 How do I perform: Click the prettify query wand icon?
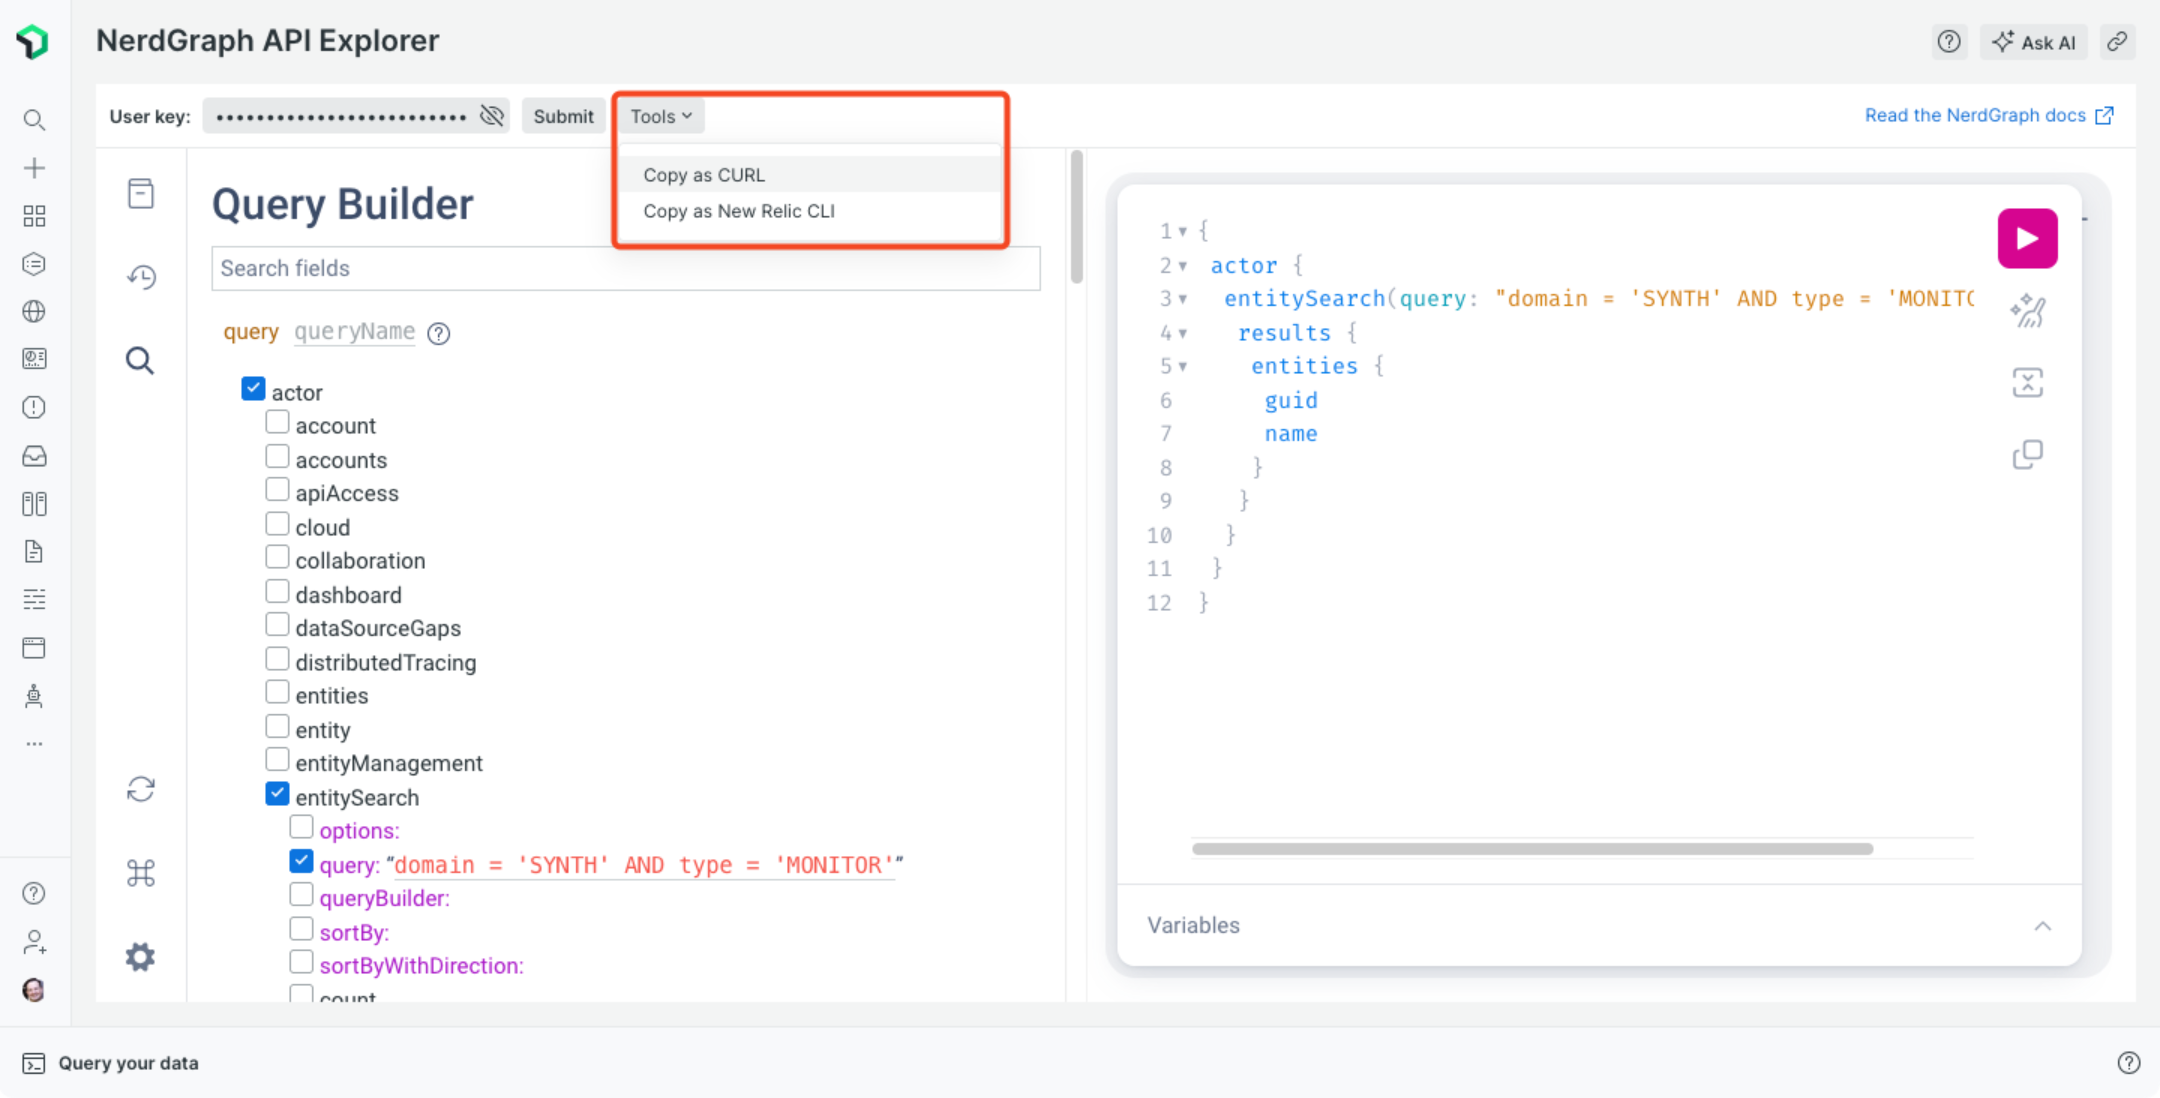[2028, 311]
